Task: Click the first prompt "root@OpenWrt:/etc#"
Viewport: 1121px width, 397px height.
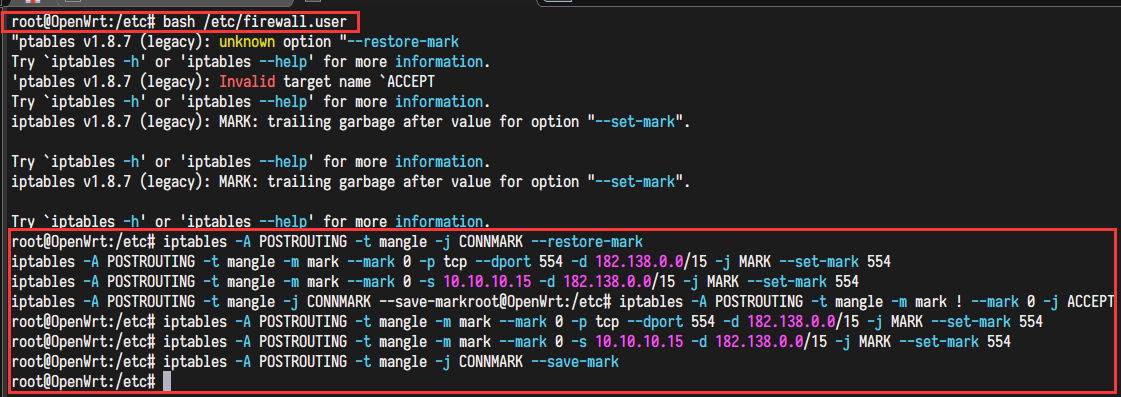Action: (84, 21)
